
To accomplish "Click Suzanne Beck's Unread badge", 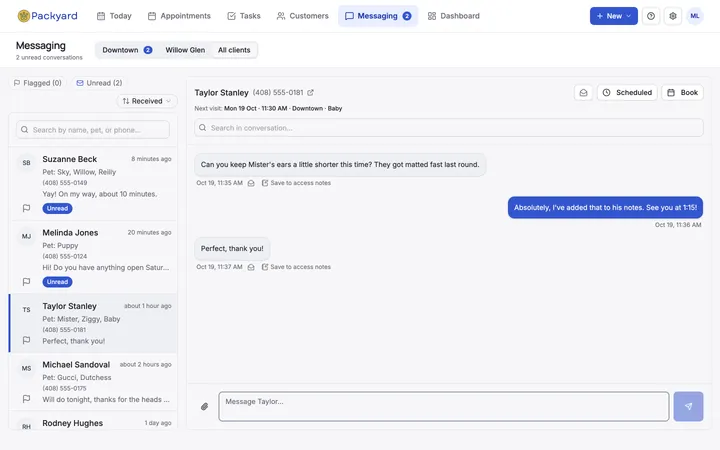I will click(x=57, y=208).
